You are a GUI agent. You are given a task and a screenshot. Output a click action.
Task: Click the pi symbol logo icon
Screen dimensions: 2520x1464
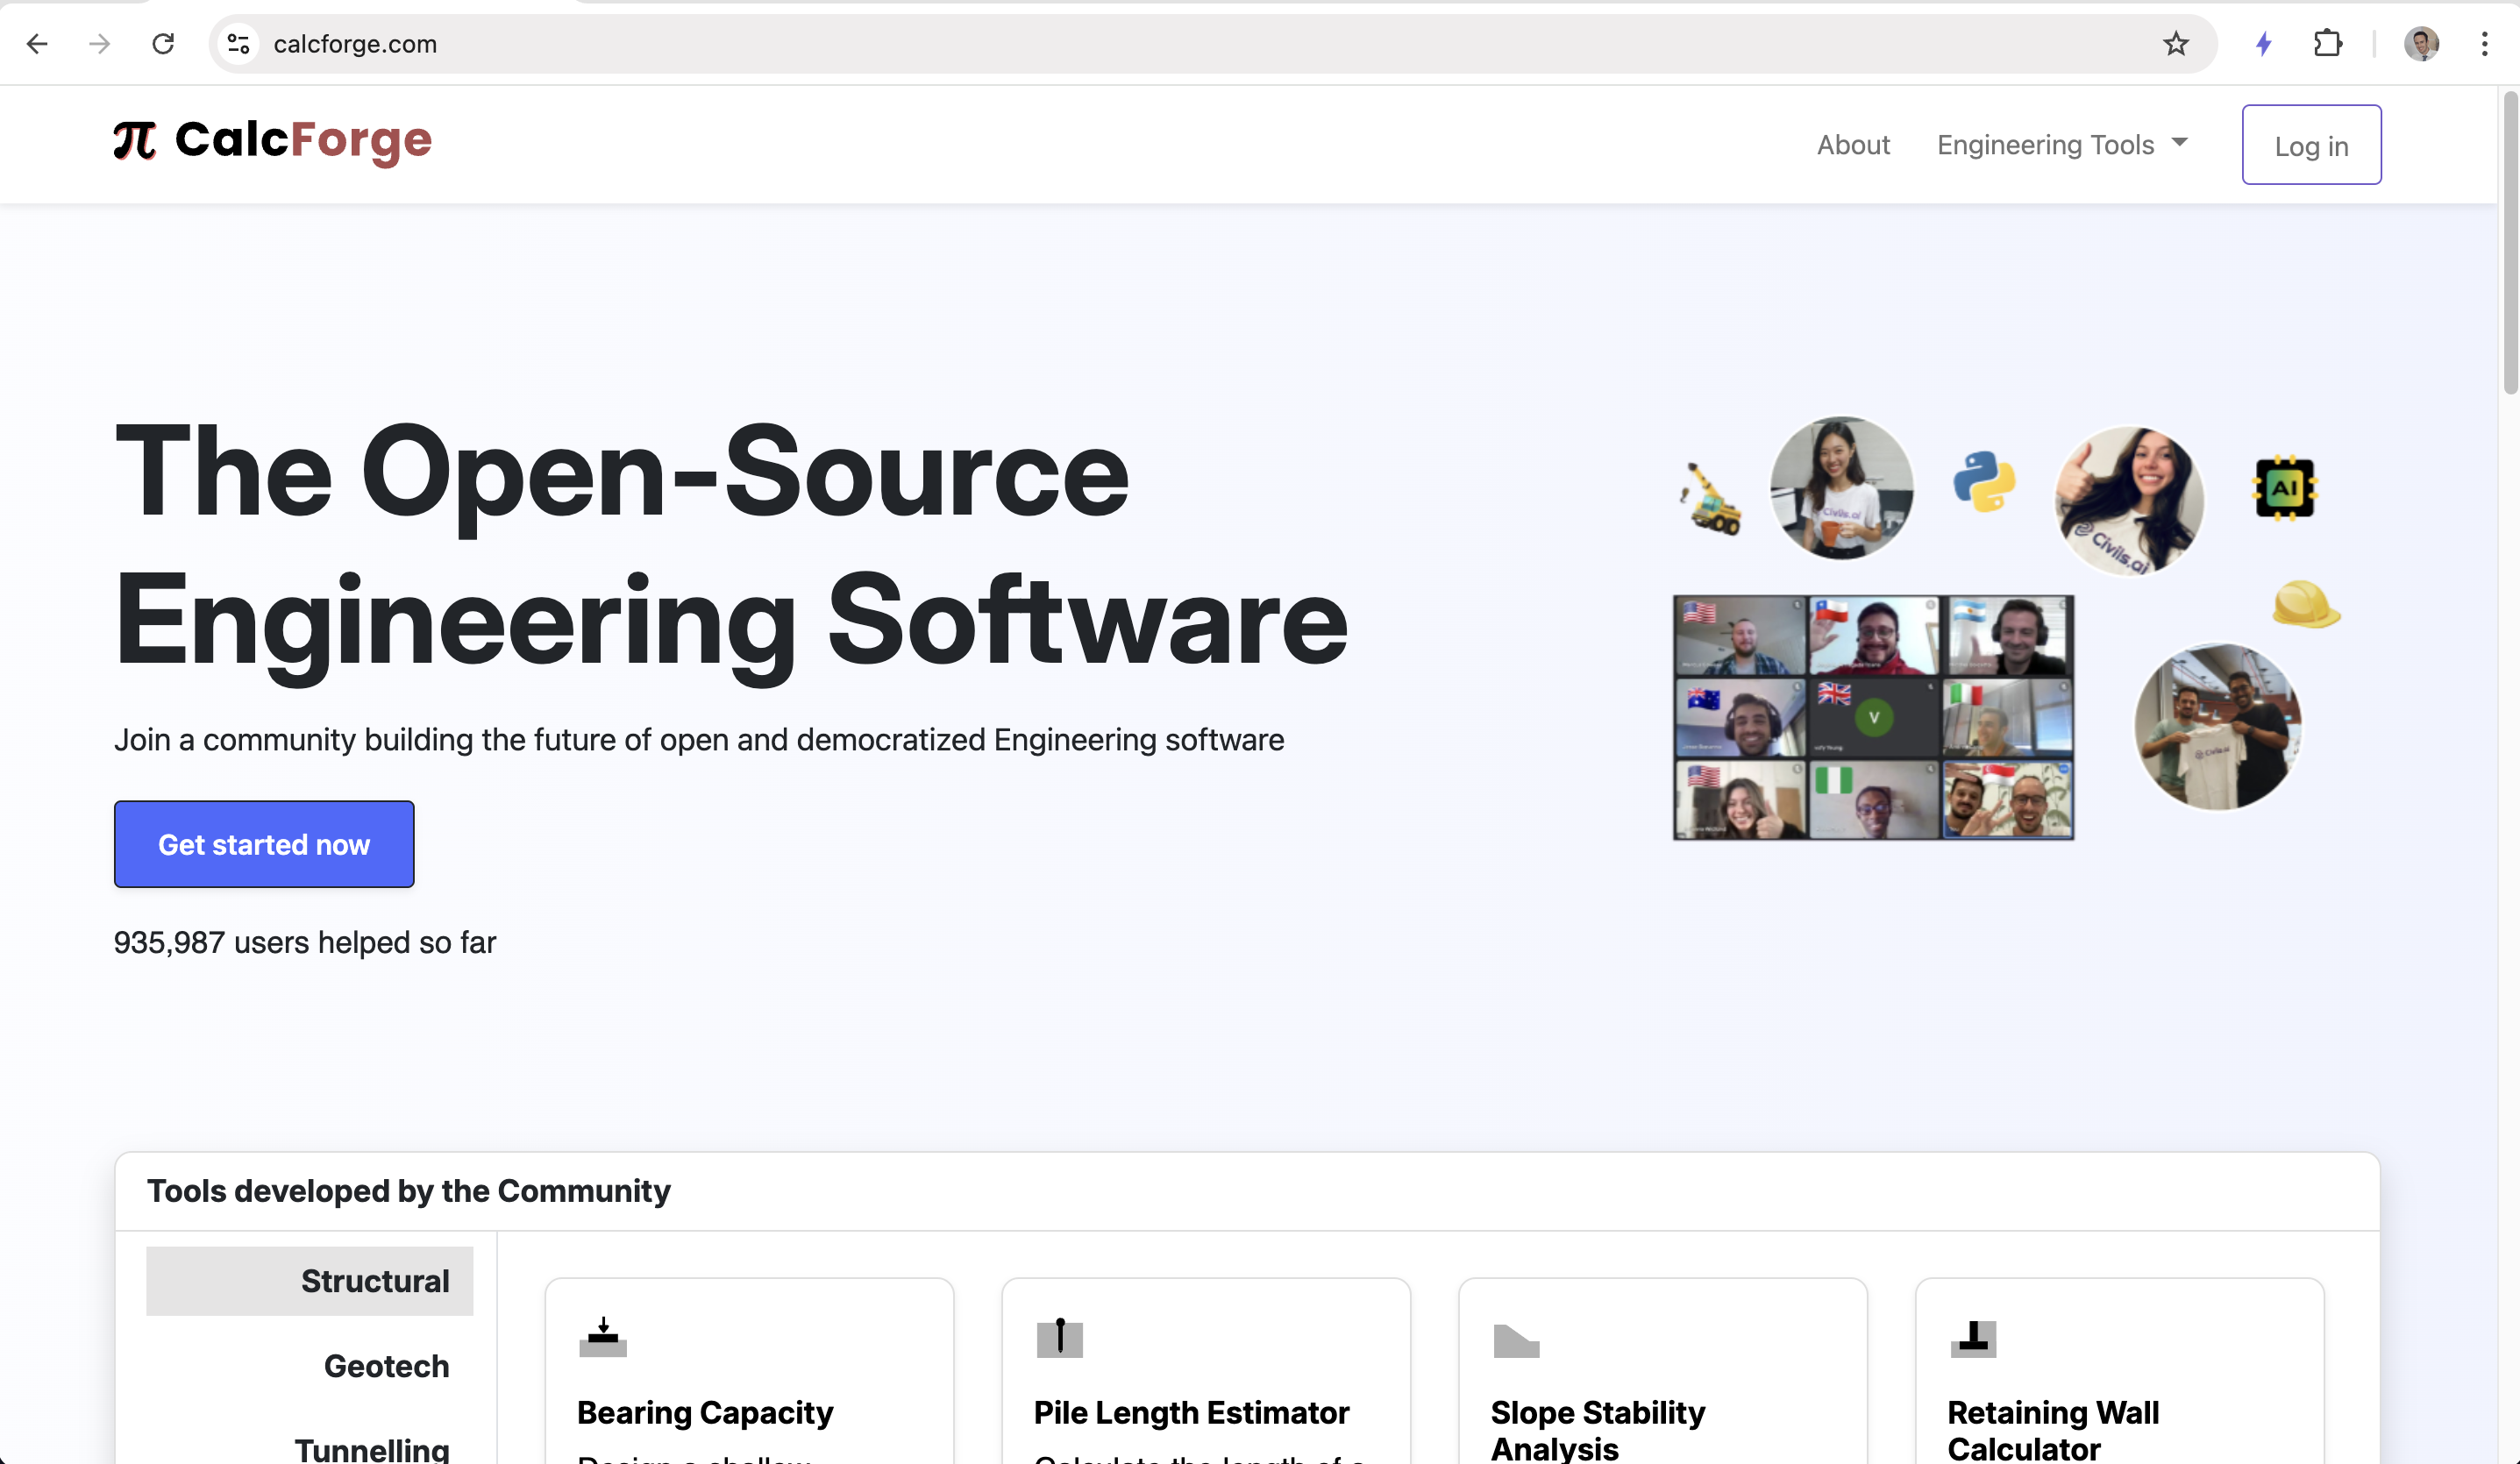135,140
